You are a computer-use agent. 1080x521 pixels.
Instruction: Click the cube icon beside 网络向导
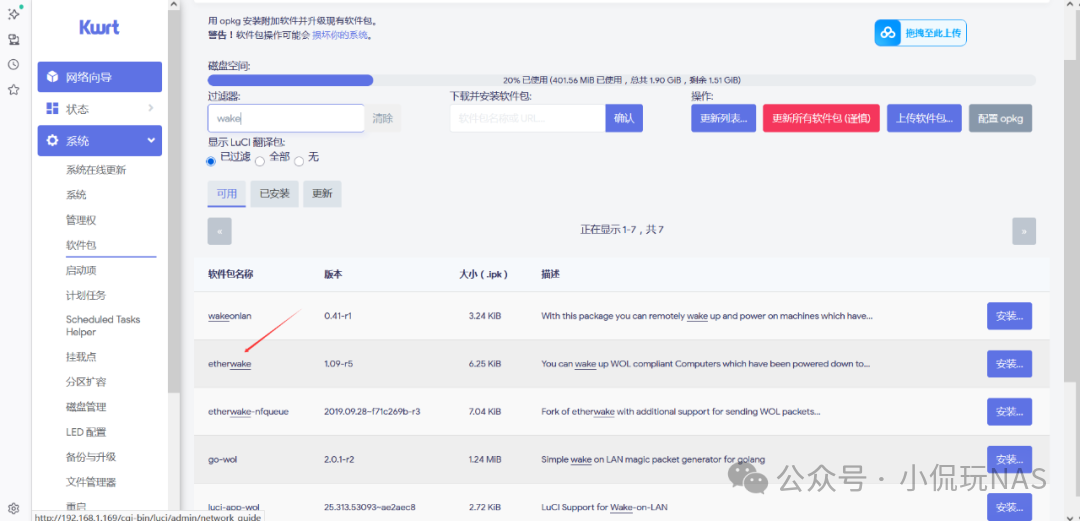[52, 76]
